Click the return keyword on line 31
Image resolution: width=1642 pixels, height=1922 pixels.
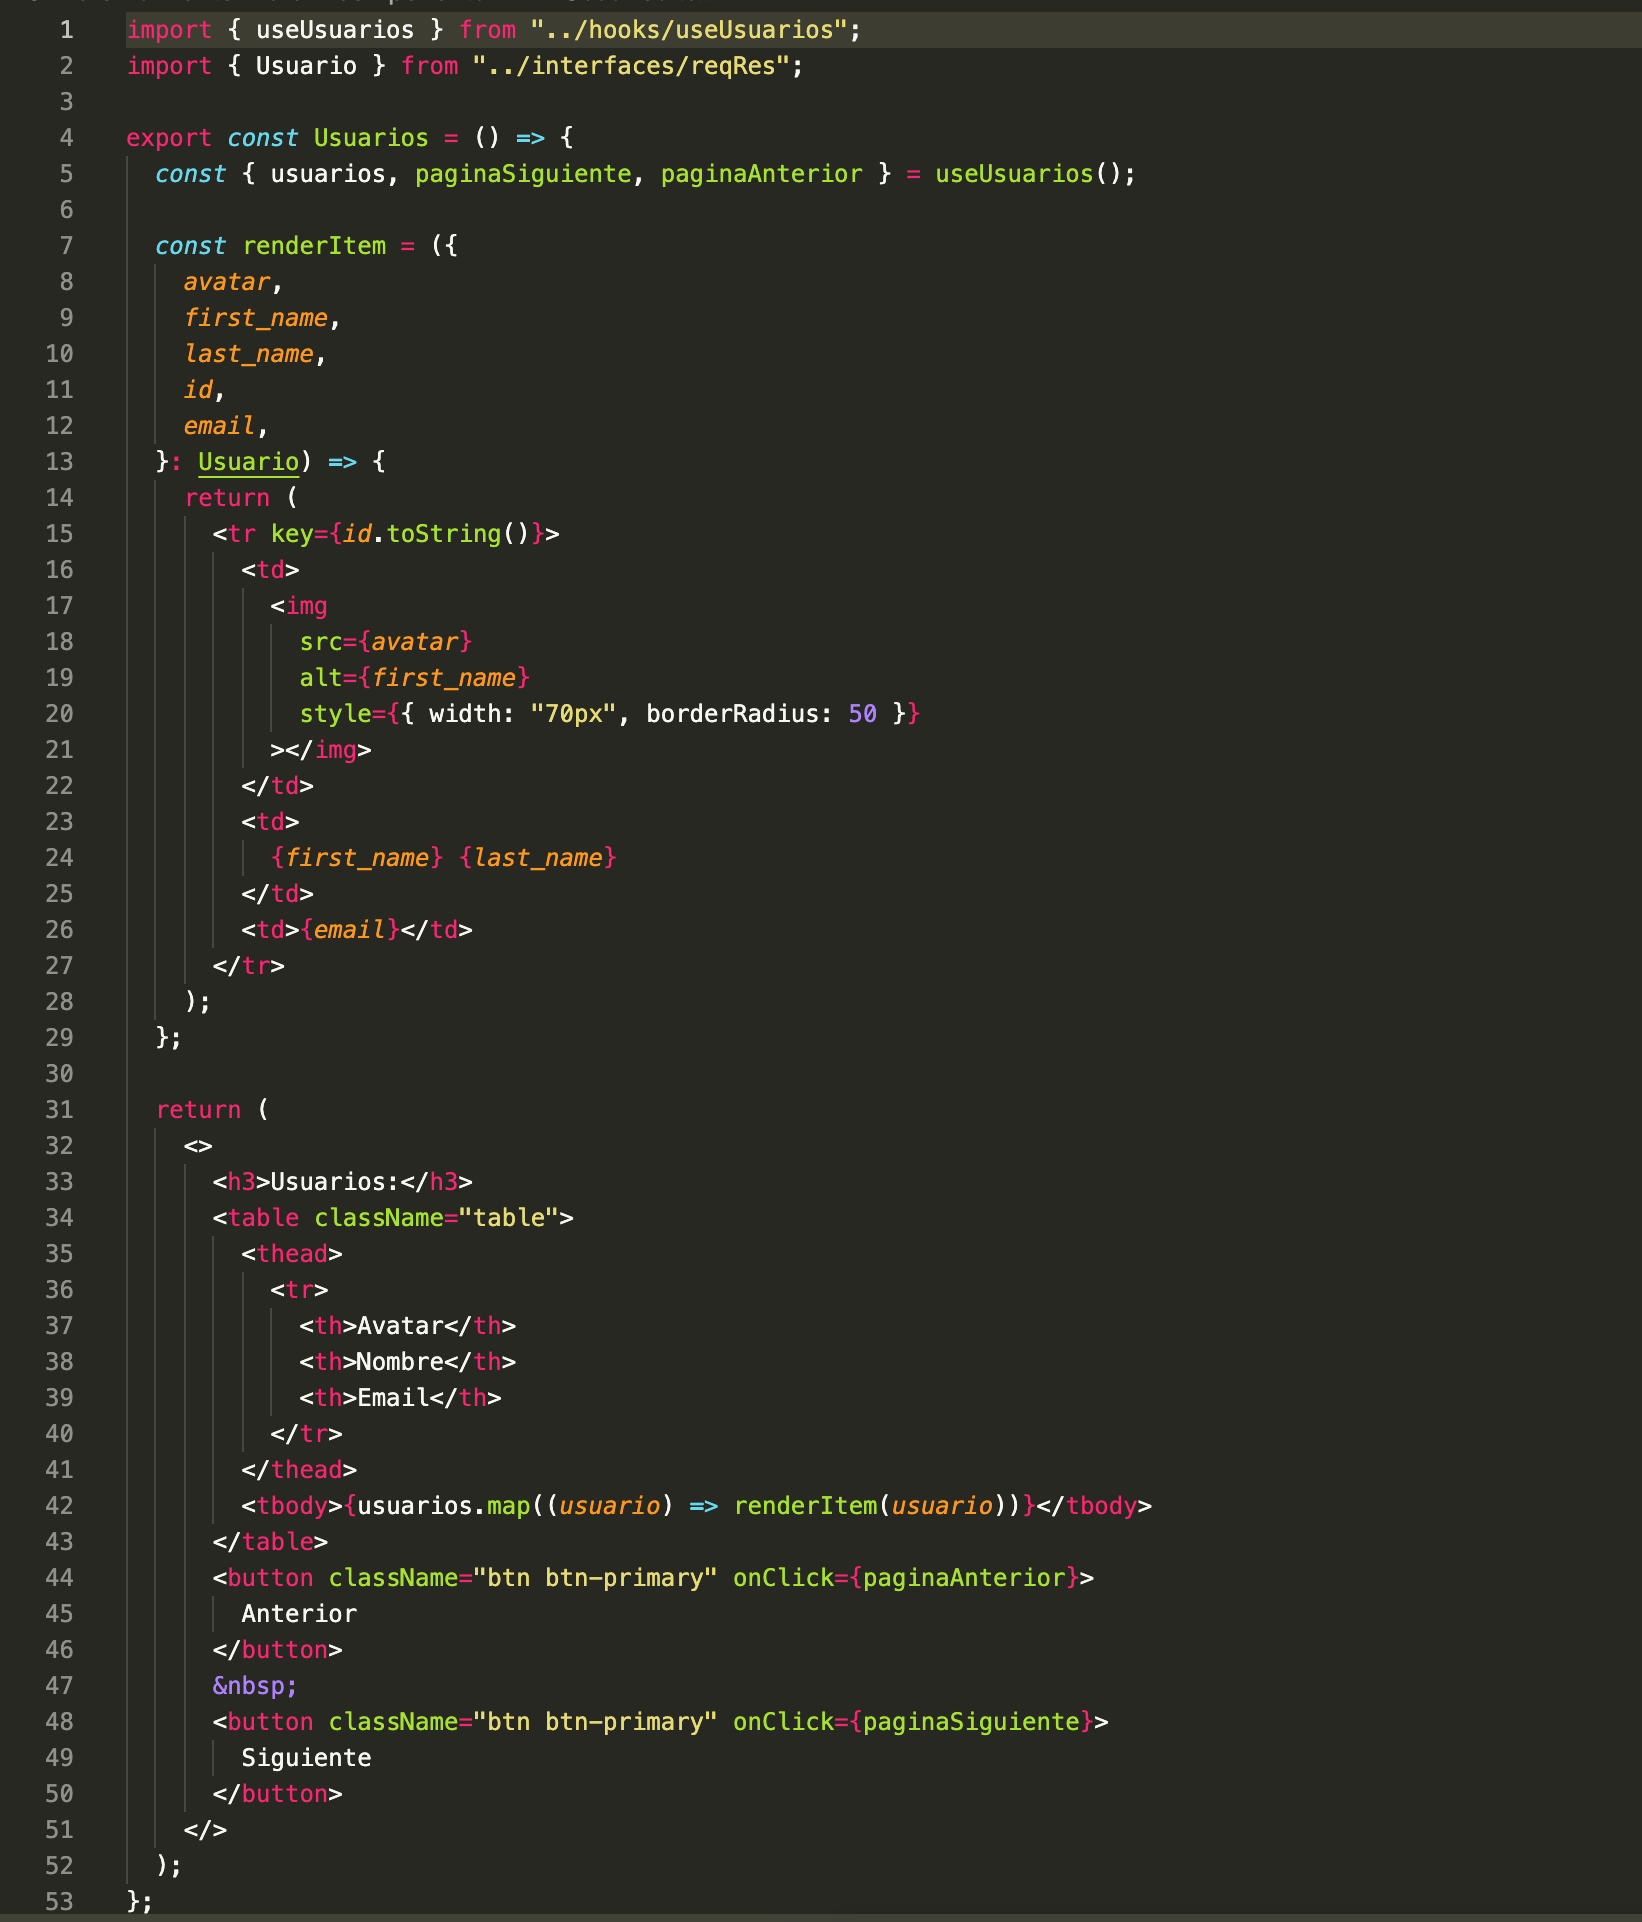(x=198, y=1110)
